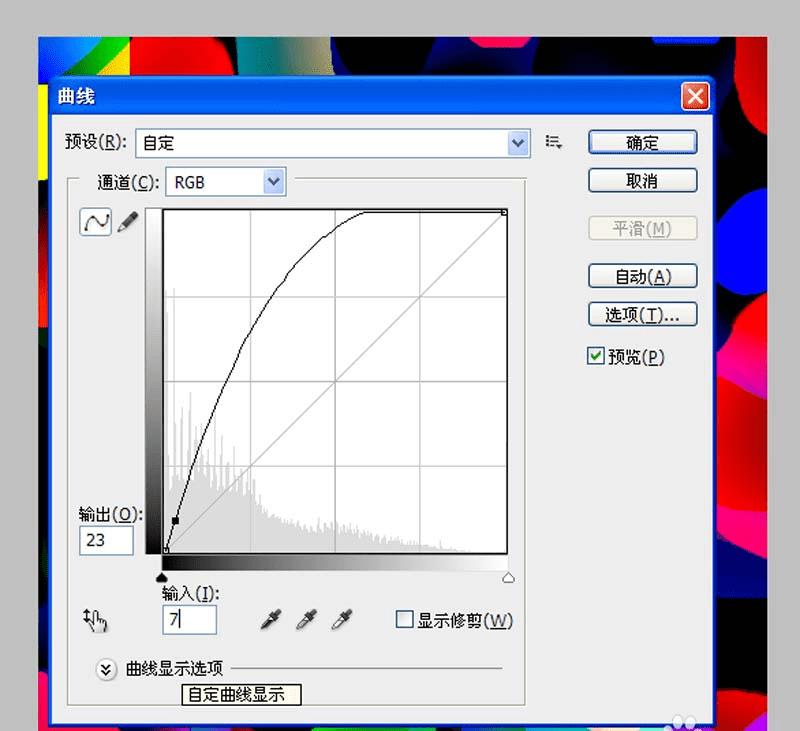Pick the gray point eyedropper
800x731 pixels.
307,619
